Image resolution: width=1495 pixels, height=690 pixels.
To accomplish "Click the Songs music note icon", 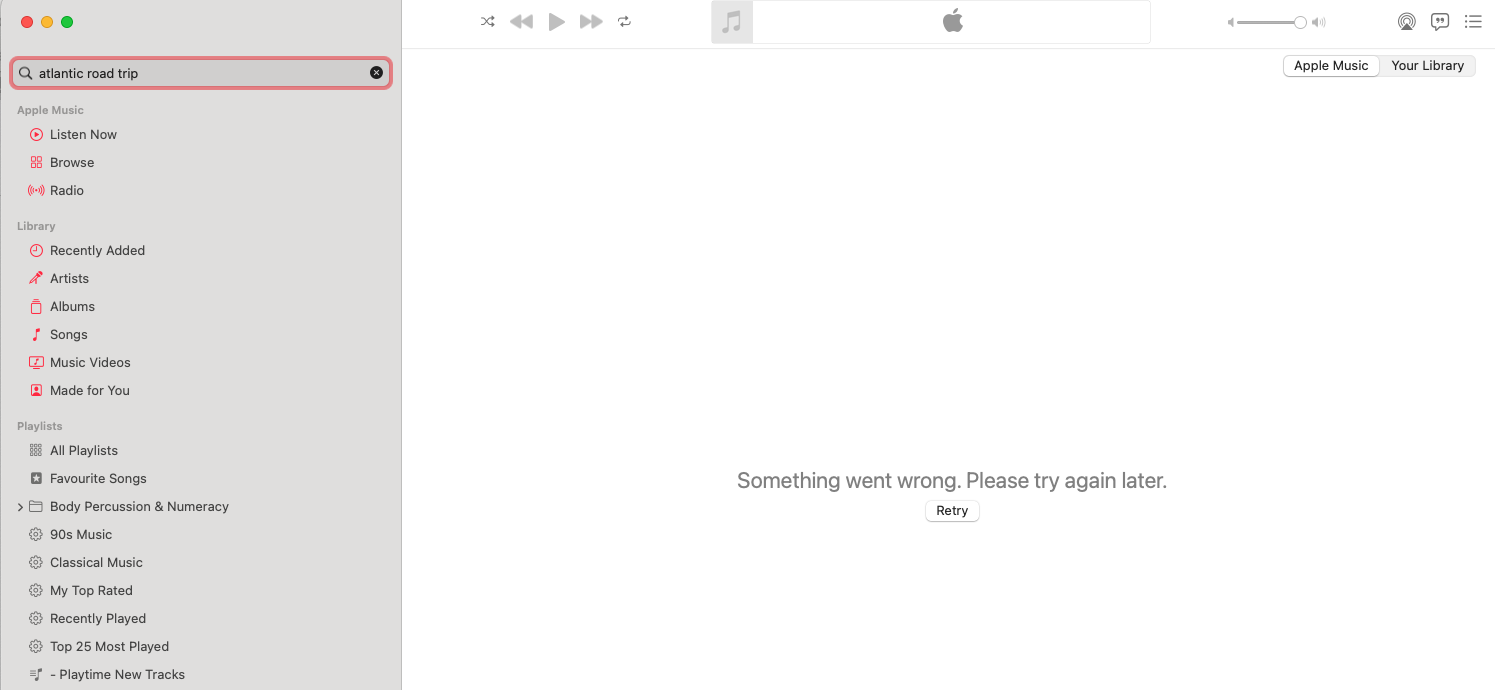I will pyautogui.click(x=36, y=335).
